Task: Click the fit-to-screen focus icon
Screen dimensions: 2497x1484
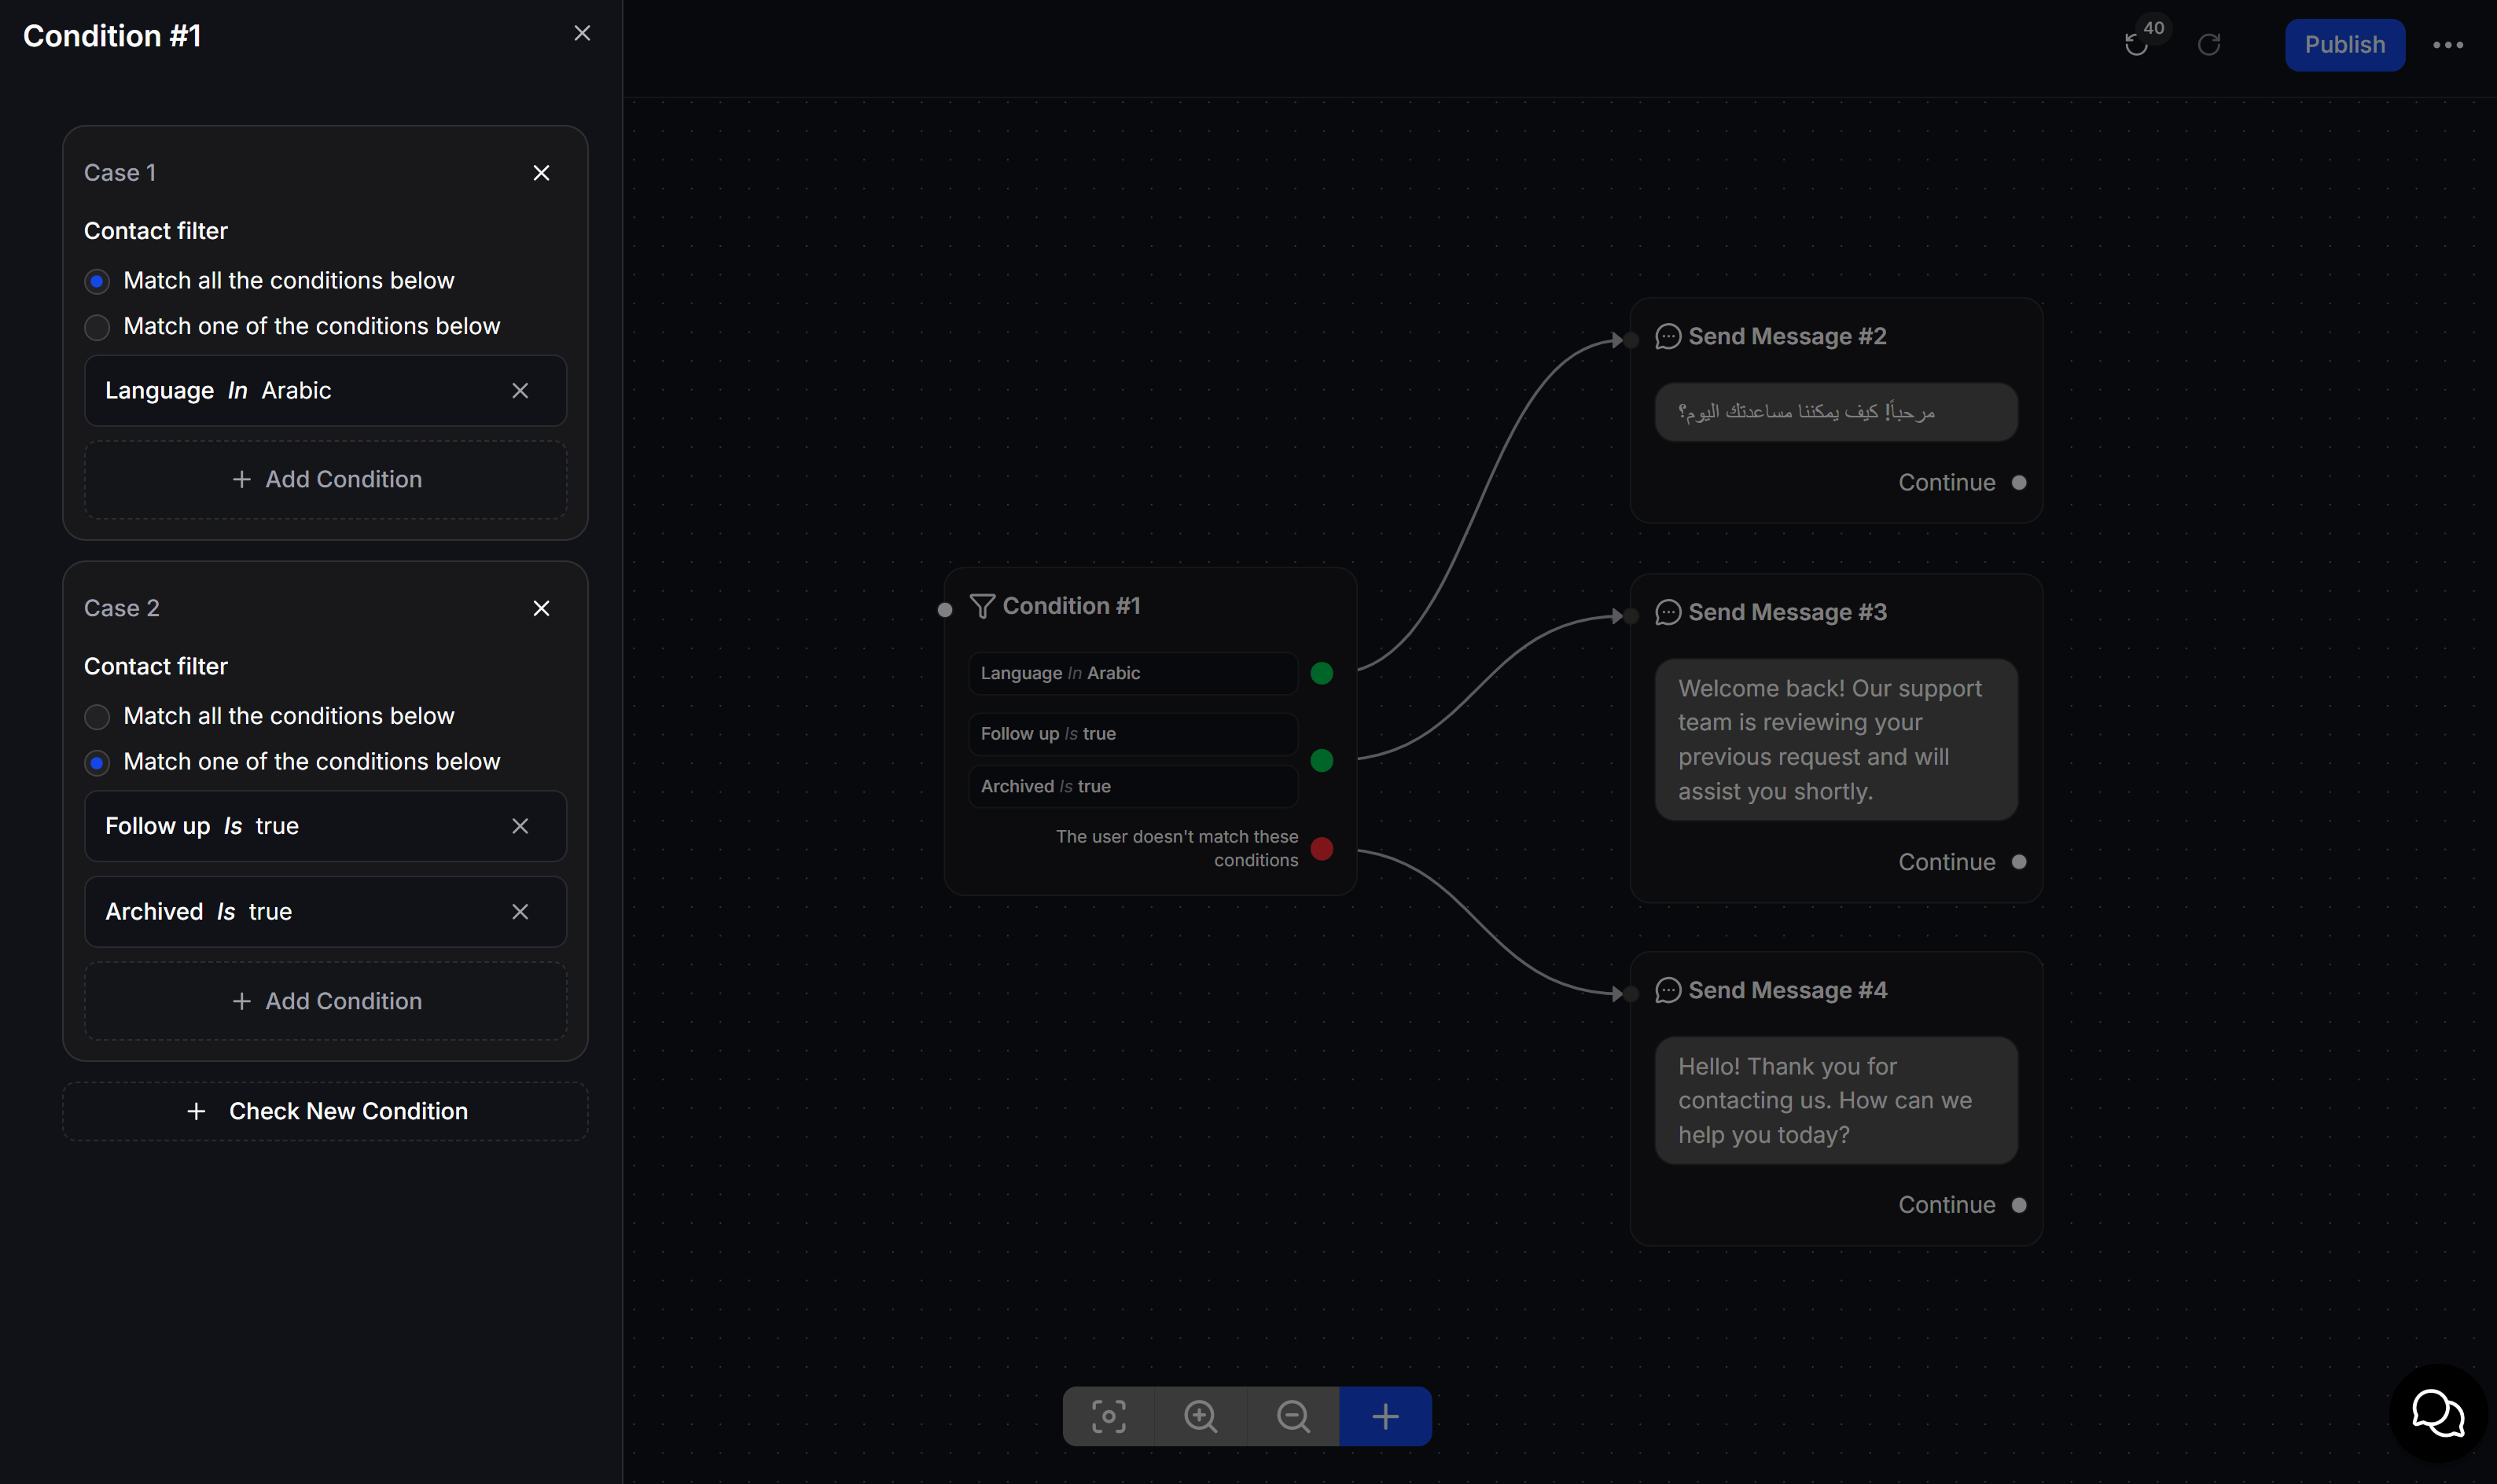Action: 1108,1415
